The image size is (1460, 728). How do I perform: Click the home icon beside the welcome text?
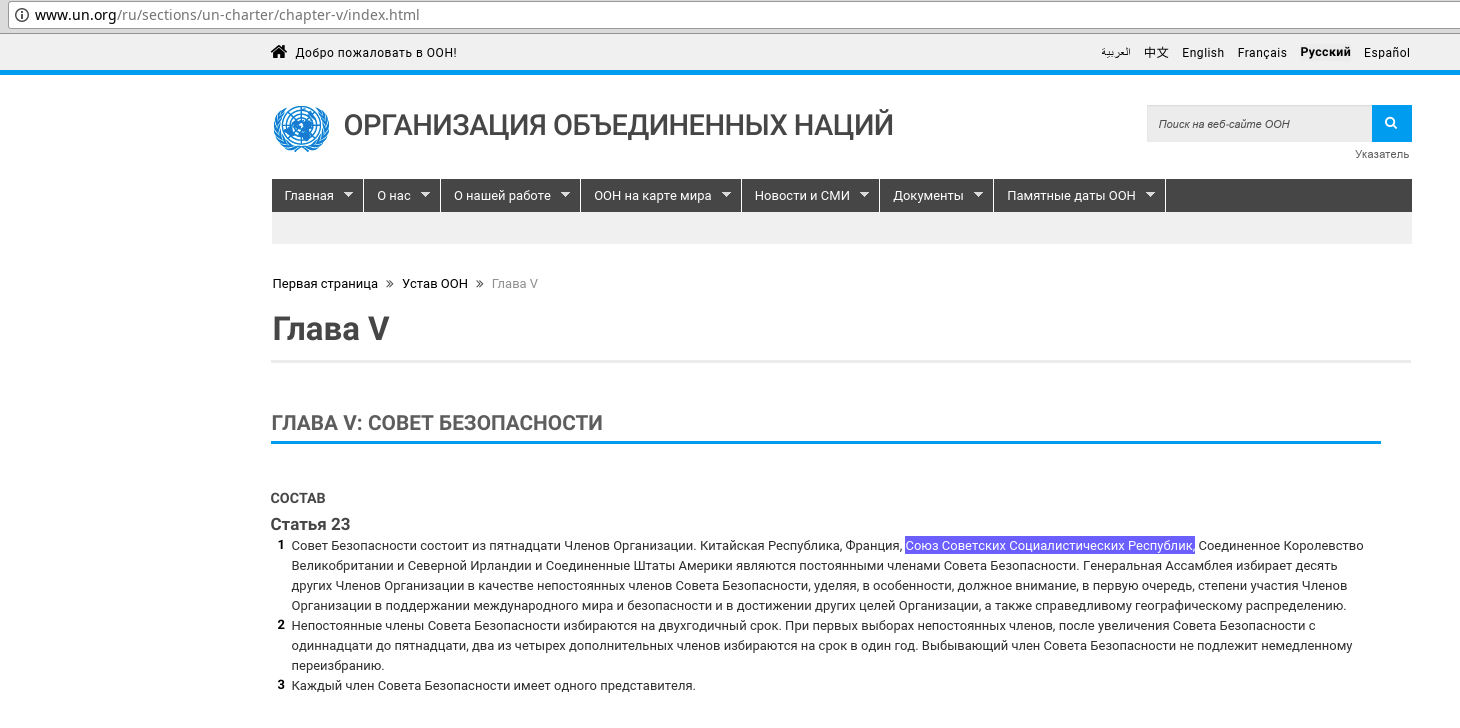[x=279, y=52]
